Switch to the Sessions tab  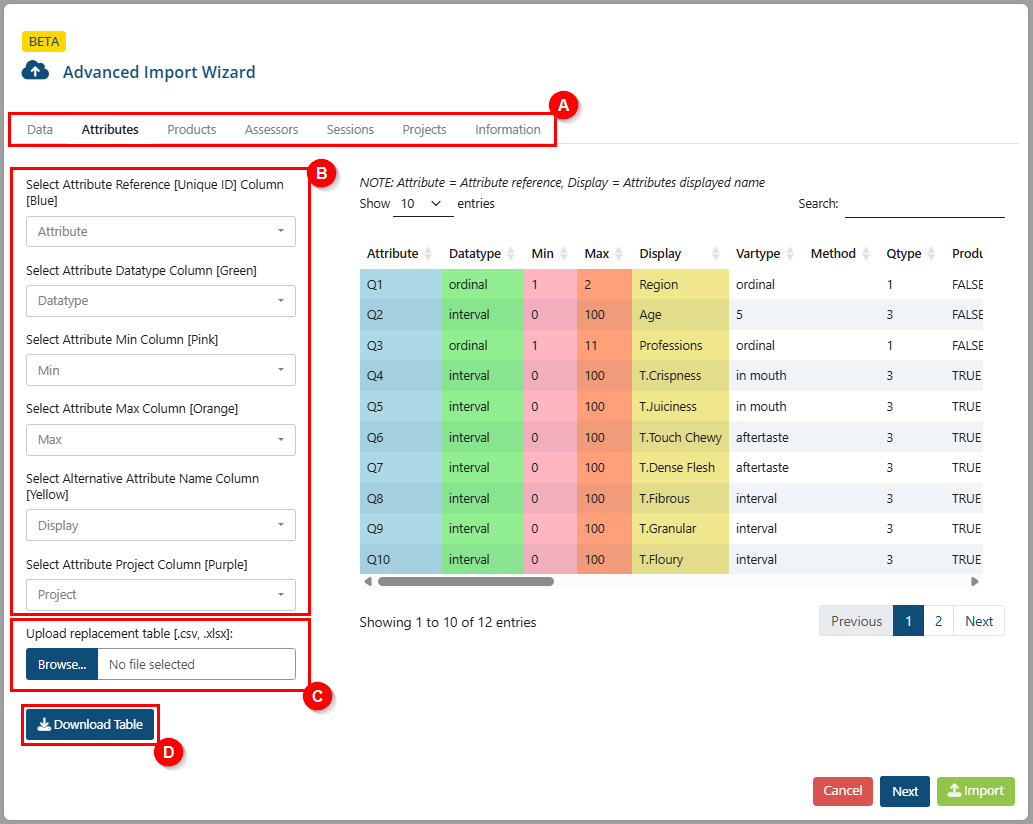click(350, 130)
